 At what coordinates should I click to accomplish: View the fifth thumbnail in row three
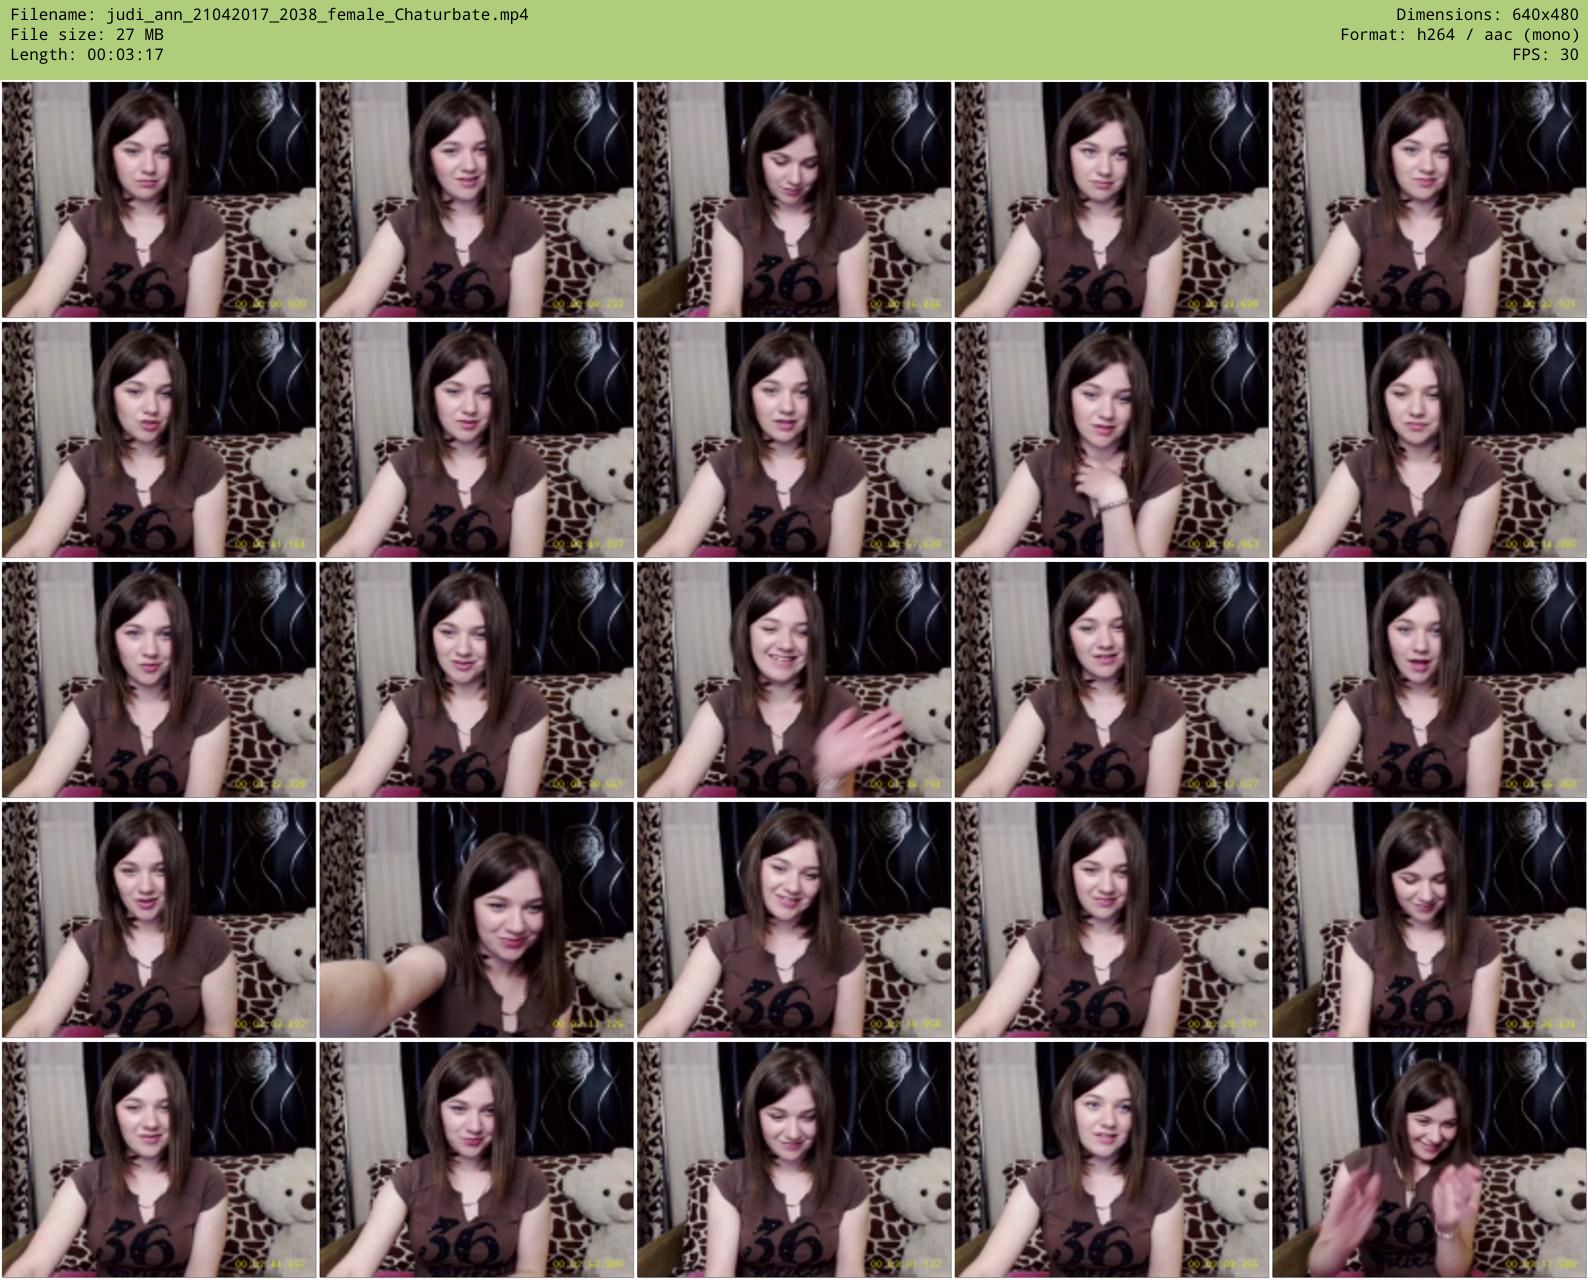point(1429,680)
